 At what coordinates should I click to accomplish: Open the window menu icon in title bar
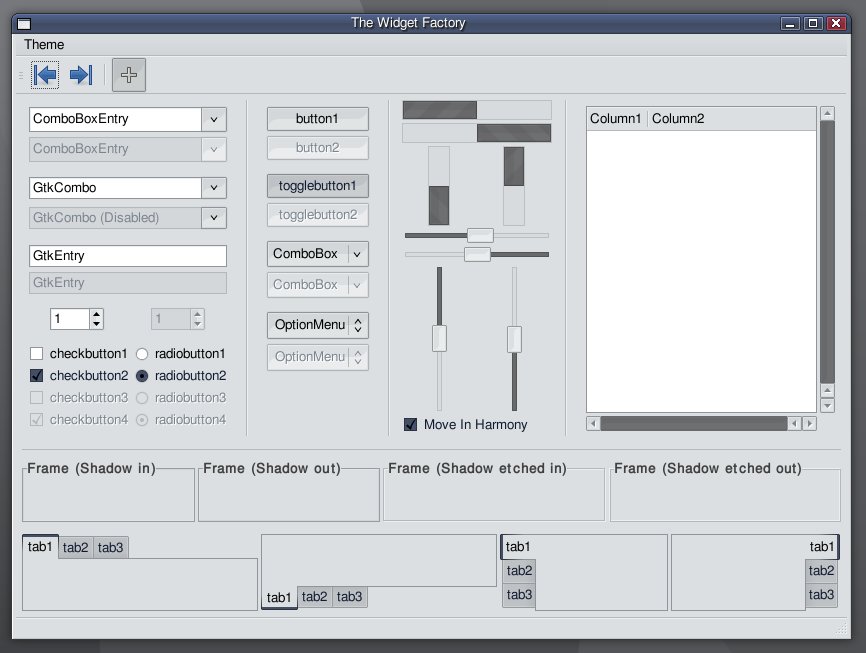tap(24, 23)
